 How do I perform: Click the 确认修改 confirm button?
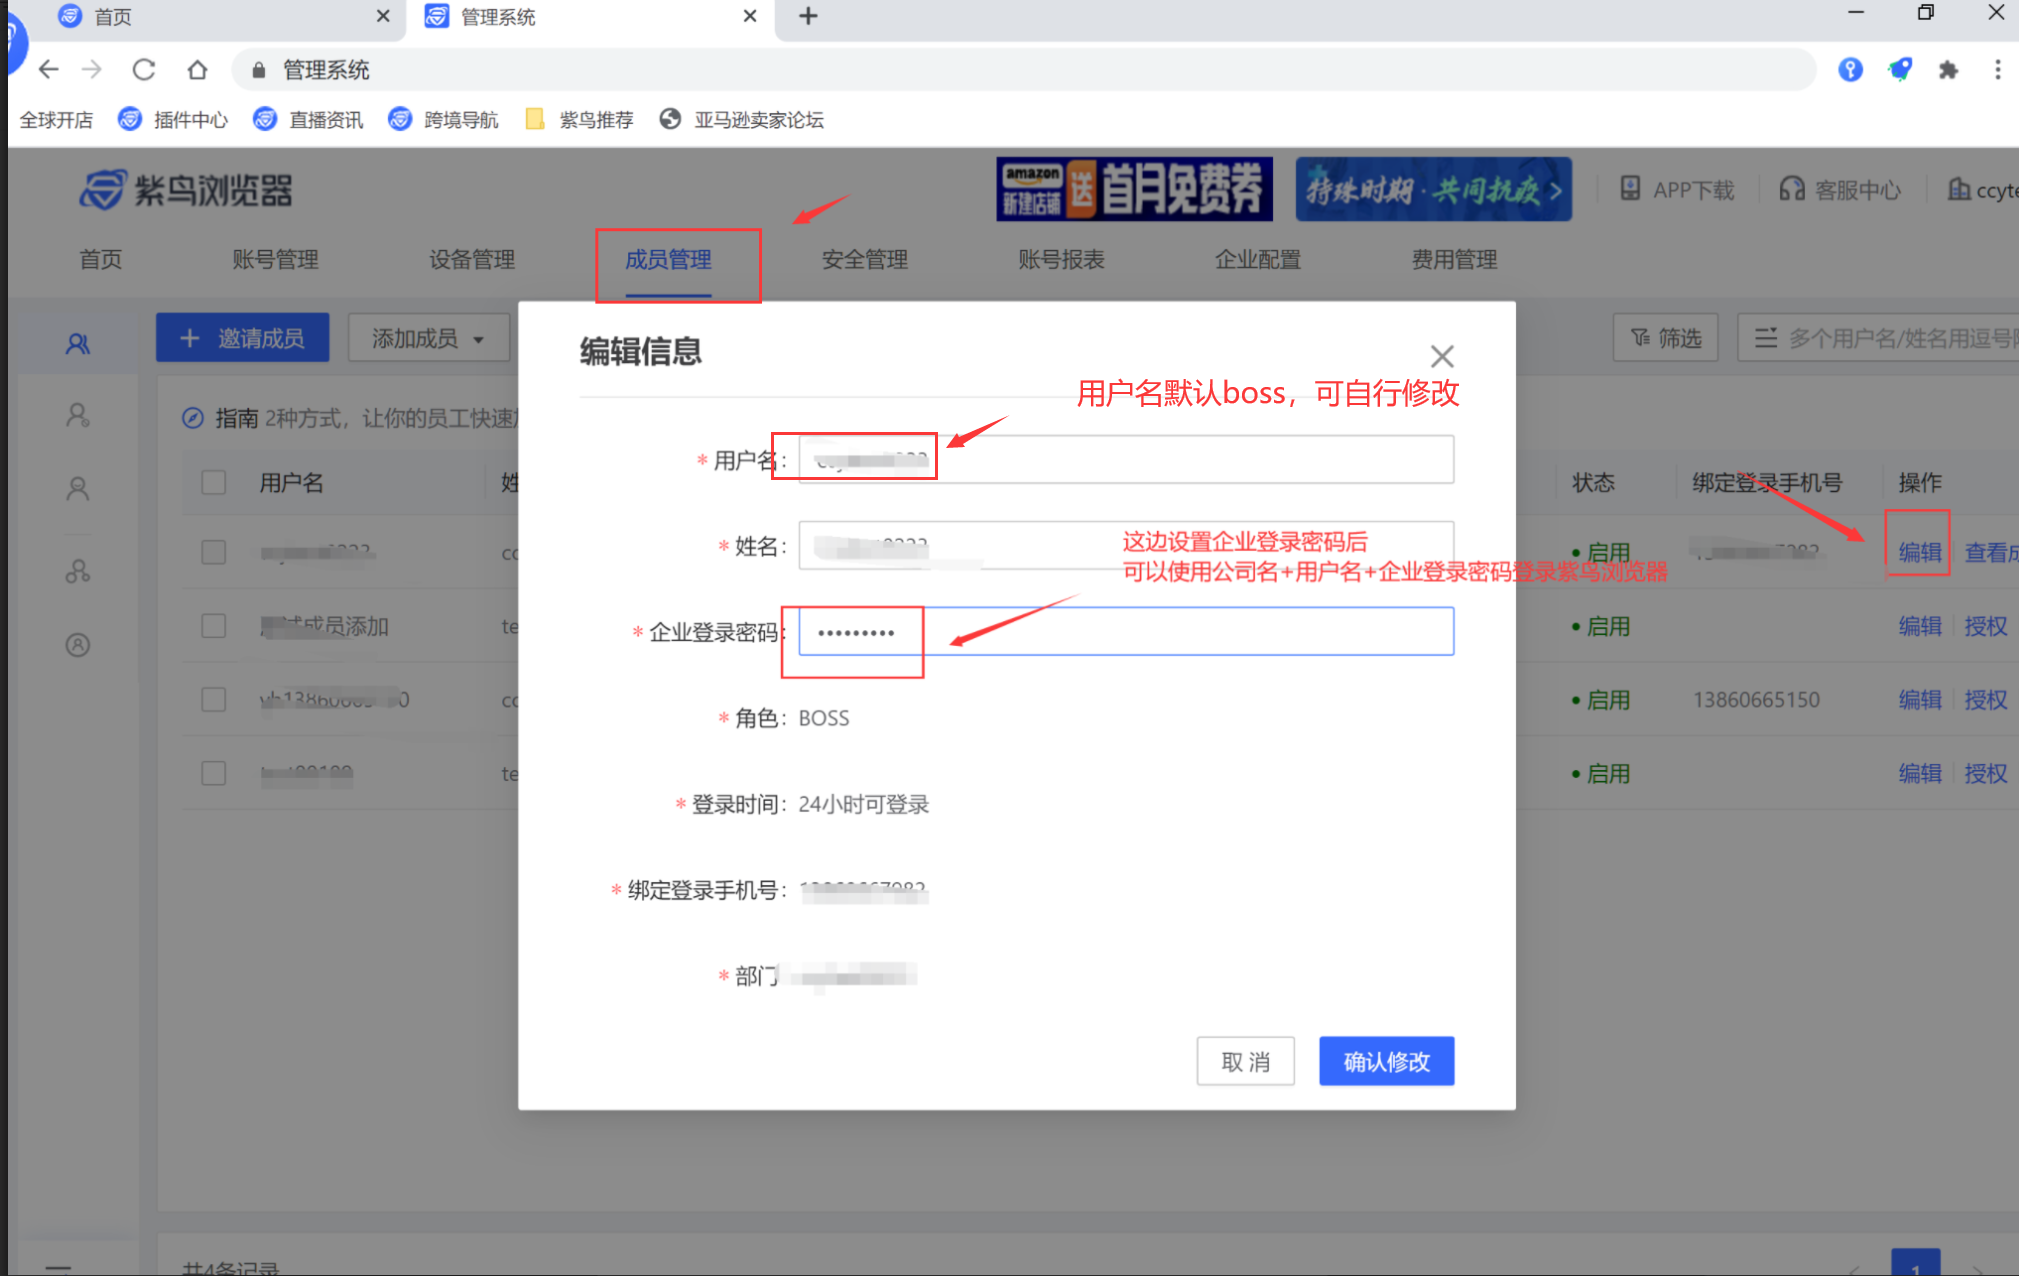1386,1061
